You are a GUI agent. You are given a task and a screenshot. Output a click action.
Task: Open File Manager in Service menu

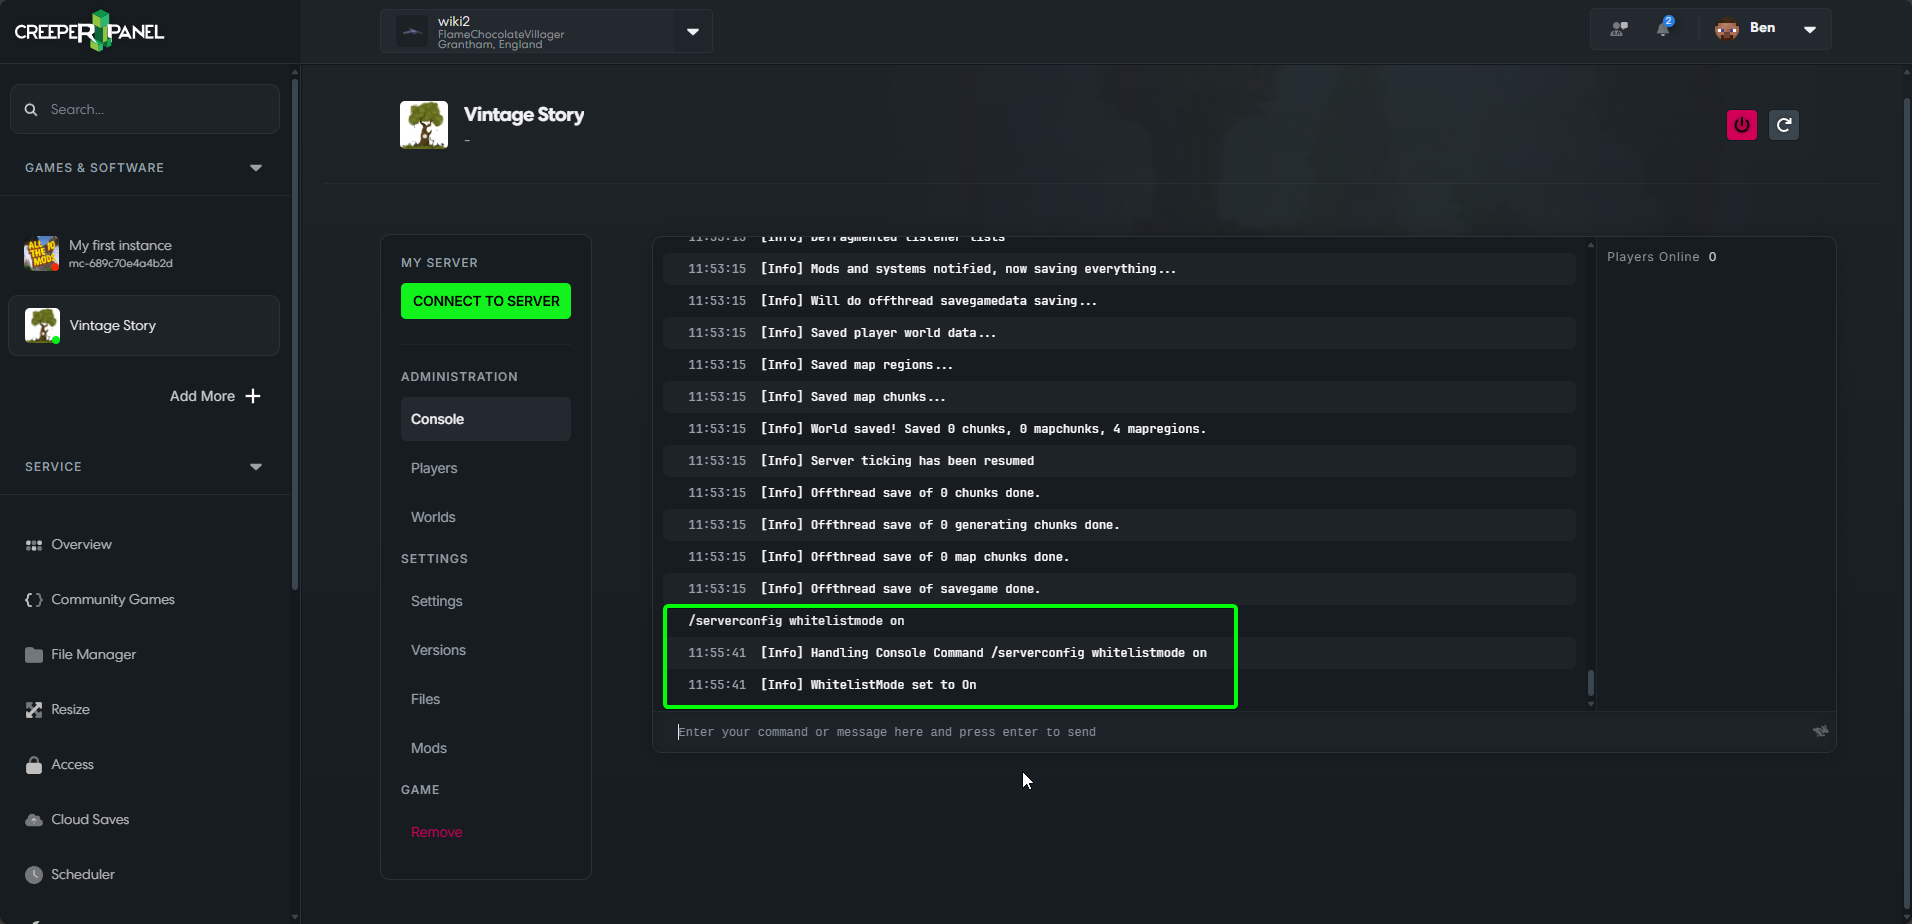coord(93,655)
